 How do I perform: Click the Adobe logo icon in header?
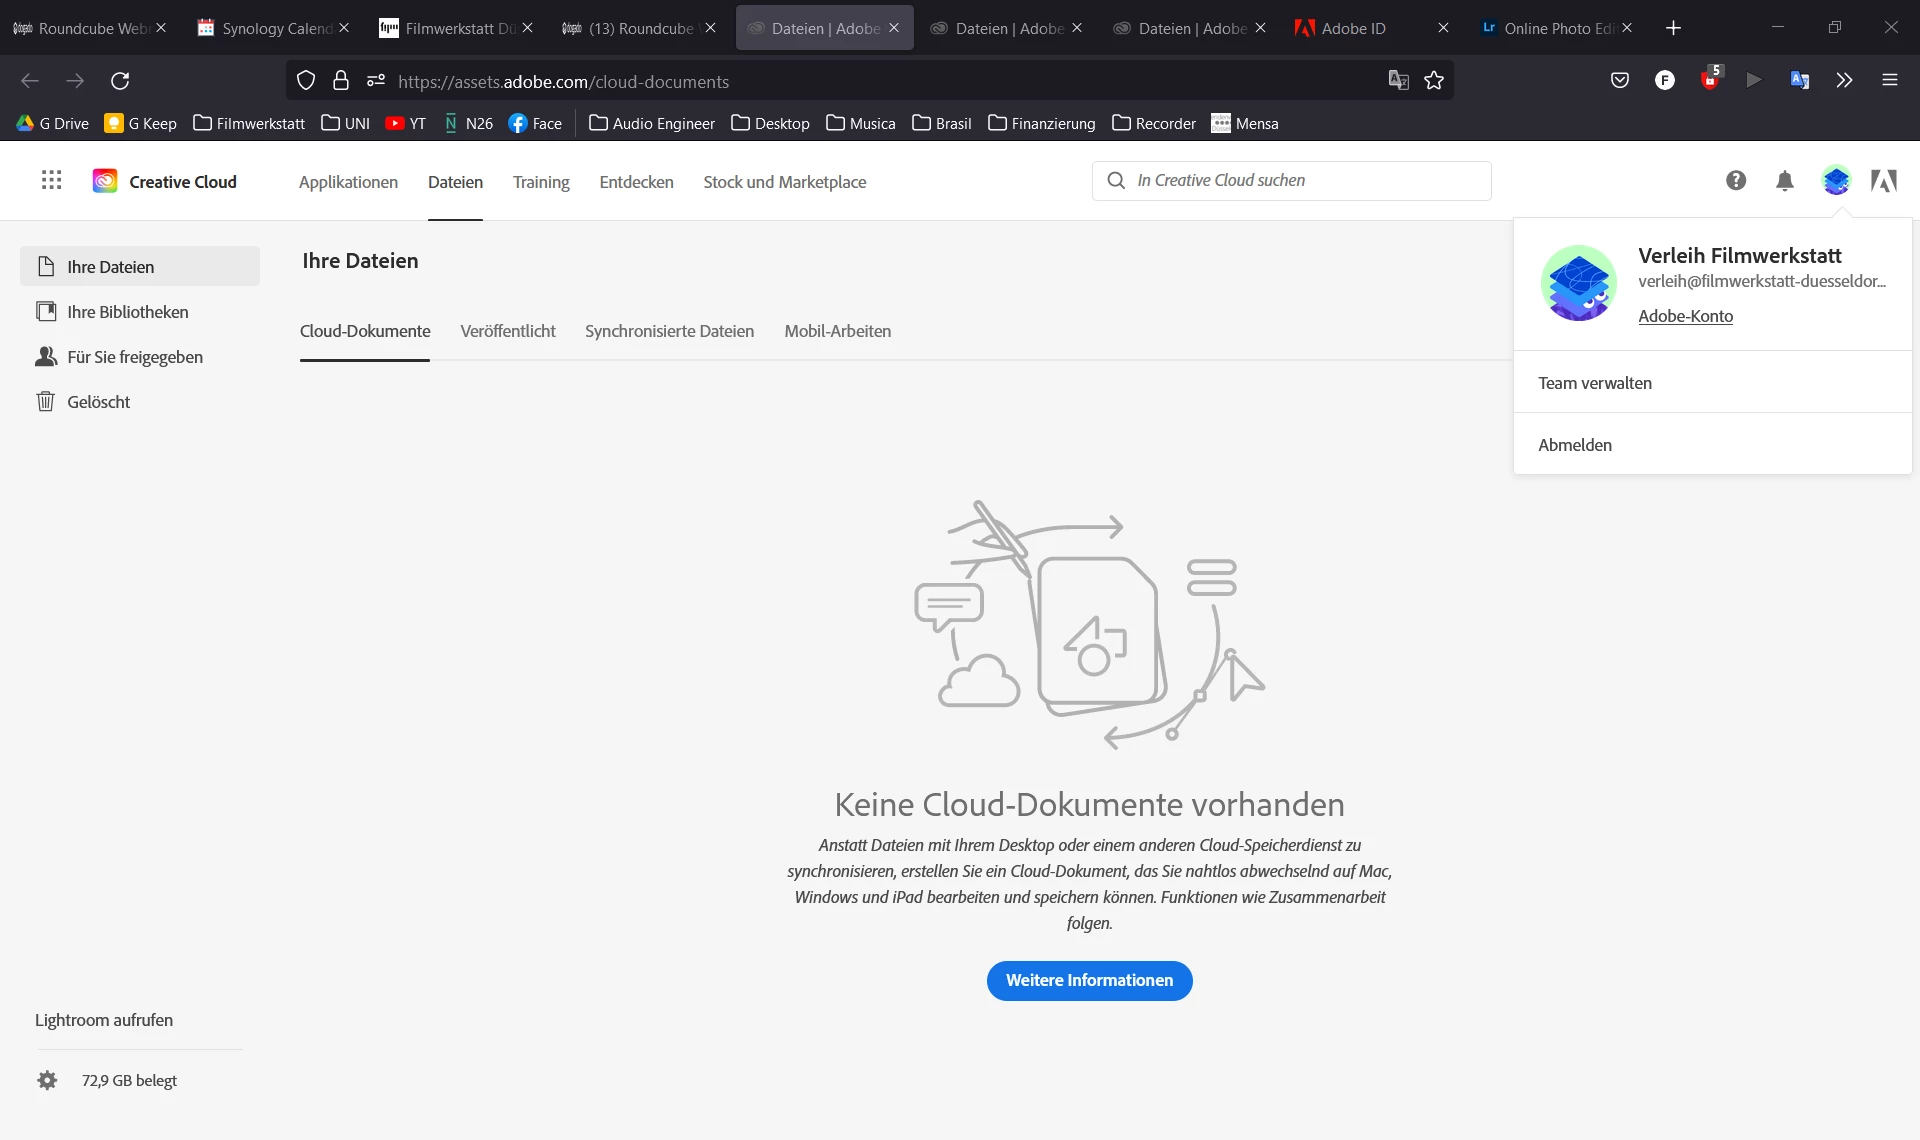(1884, 181)
